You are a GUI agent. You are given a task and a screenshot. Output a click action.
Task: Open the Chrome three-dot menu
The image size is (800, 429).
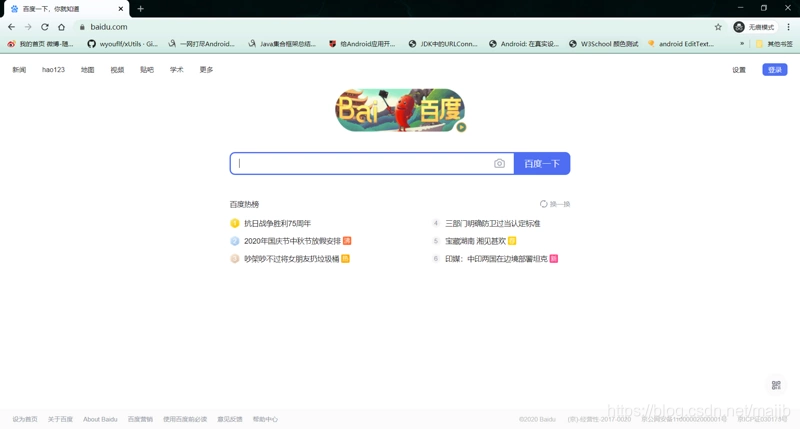tap(788, 27)
